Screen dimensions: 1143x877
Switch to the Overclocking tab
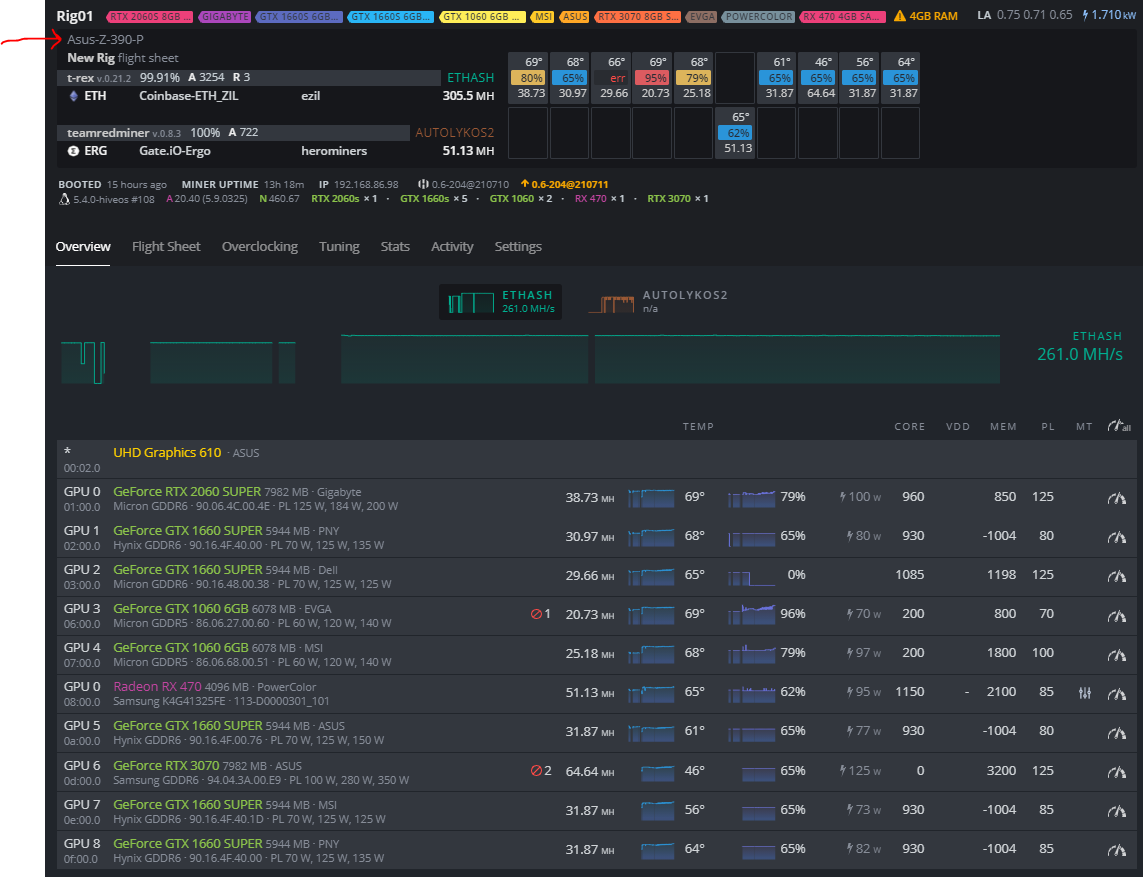pos(259,247)
